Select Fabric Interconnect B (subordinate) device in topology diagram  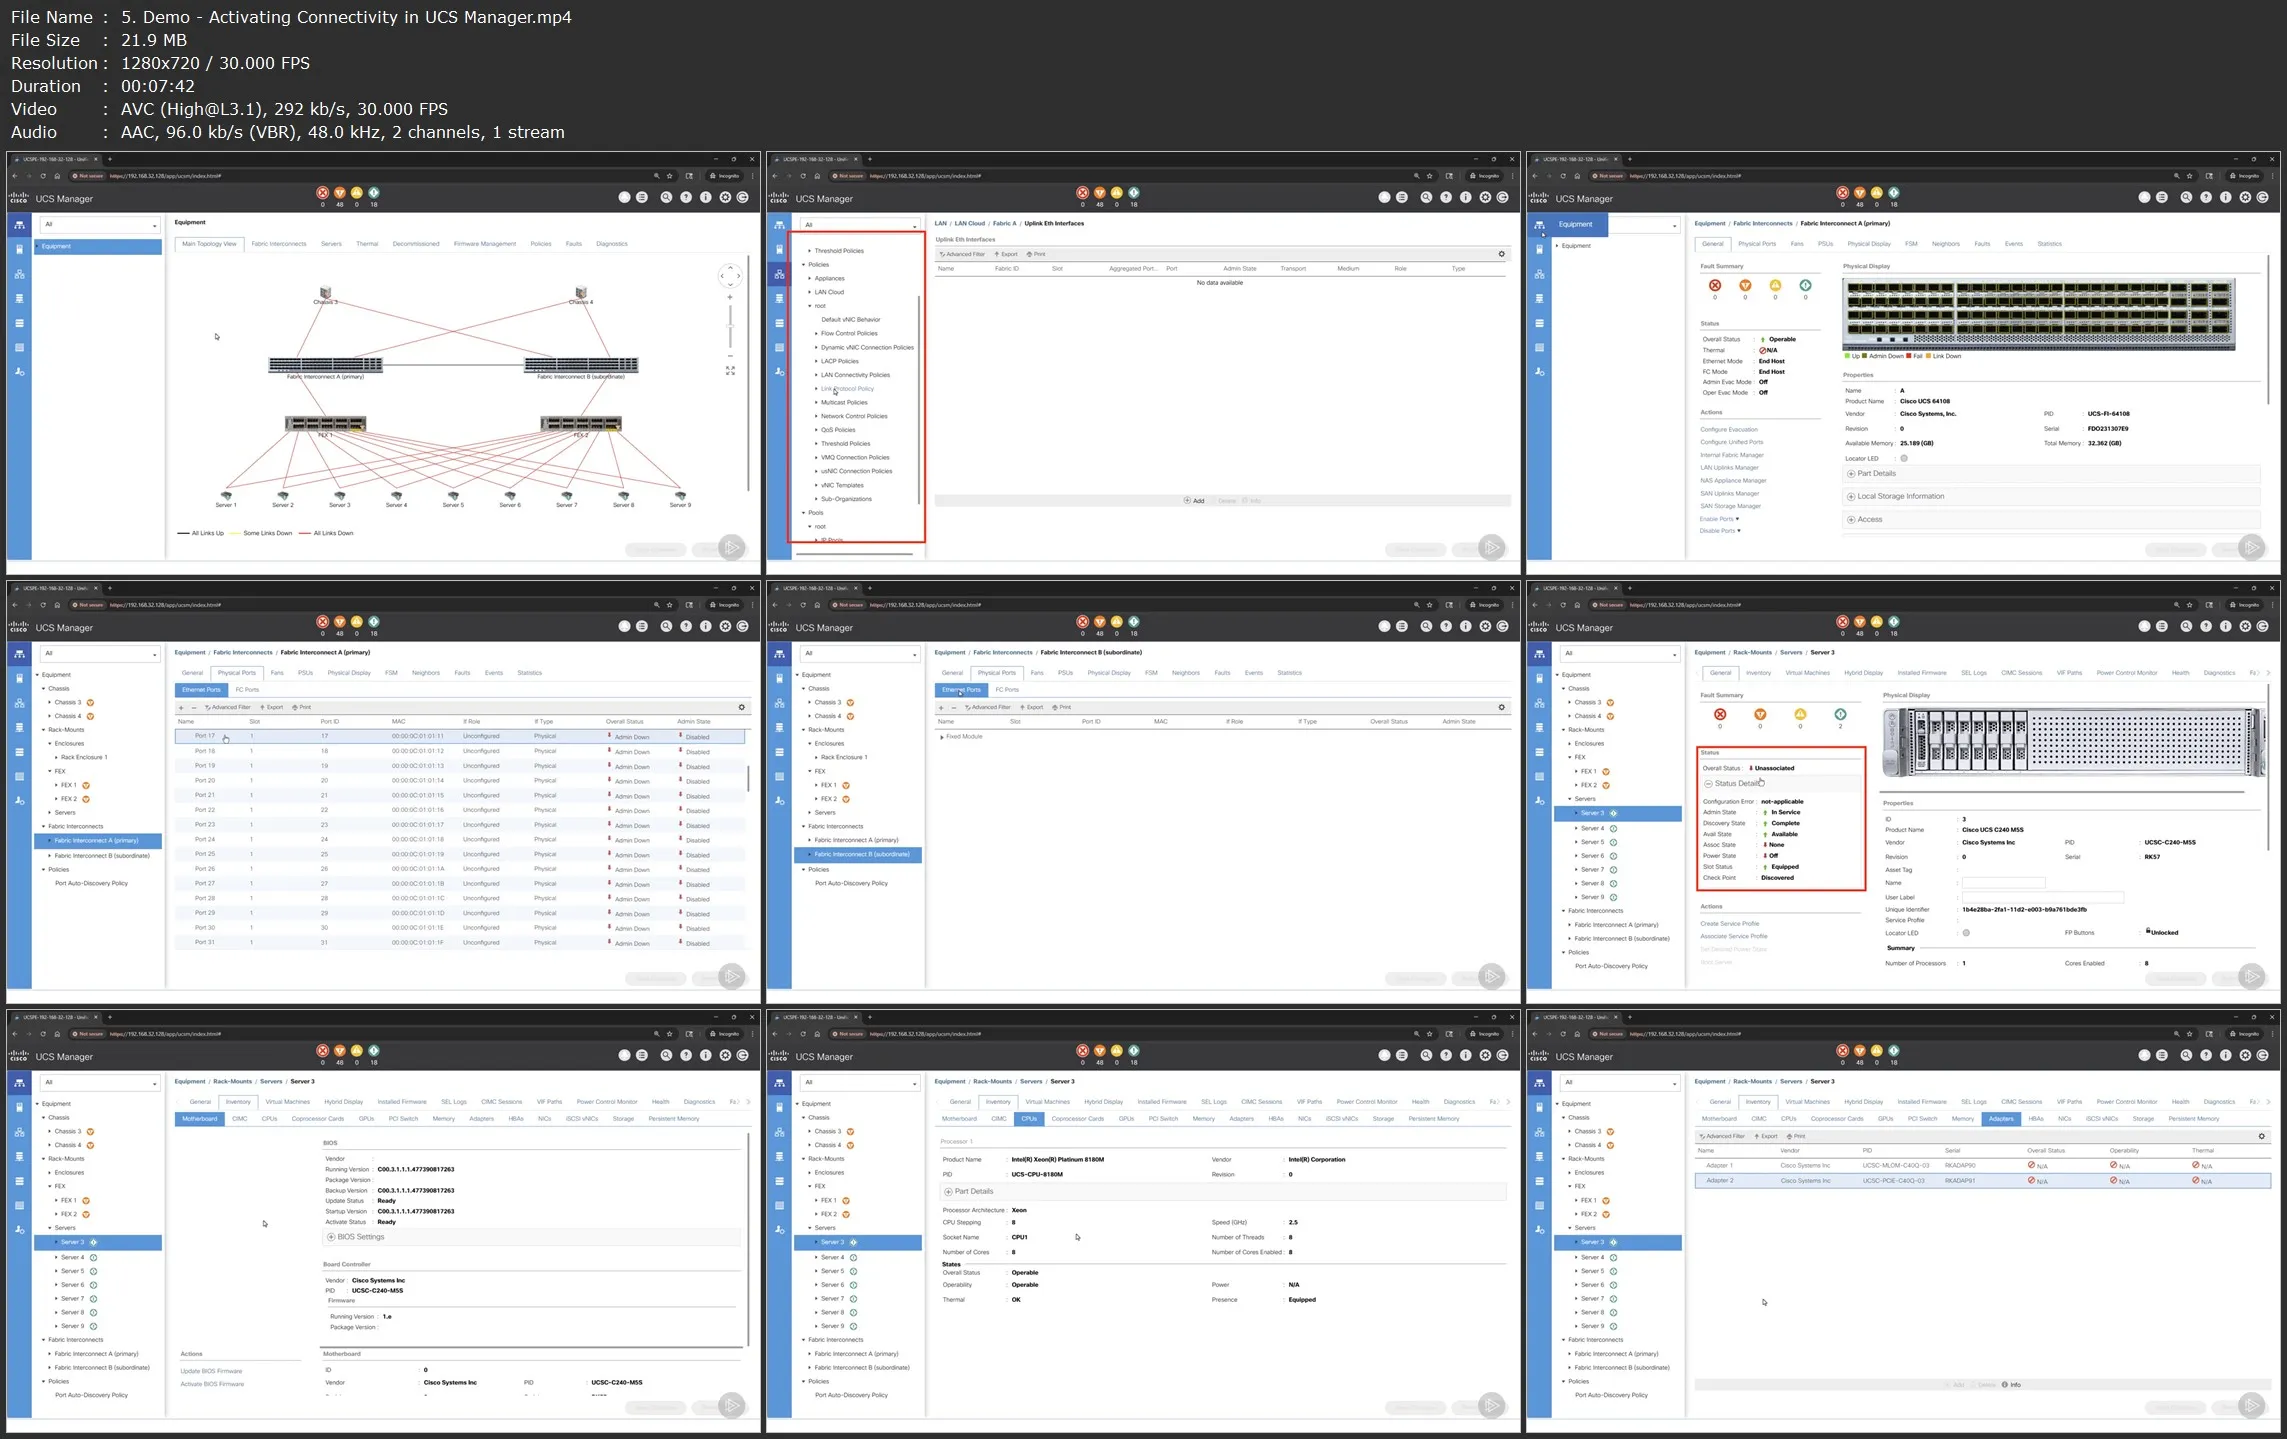[x=581, y=365]
